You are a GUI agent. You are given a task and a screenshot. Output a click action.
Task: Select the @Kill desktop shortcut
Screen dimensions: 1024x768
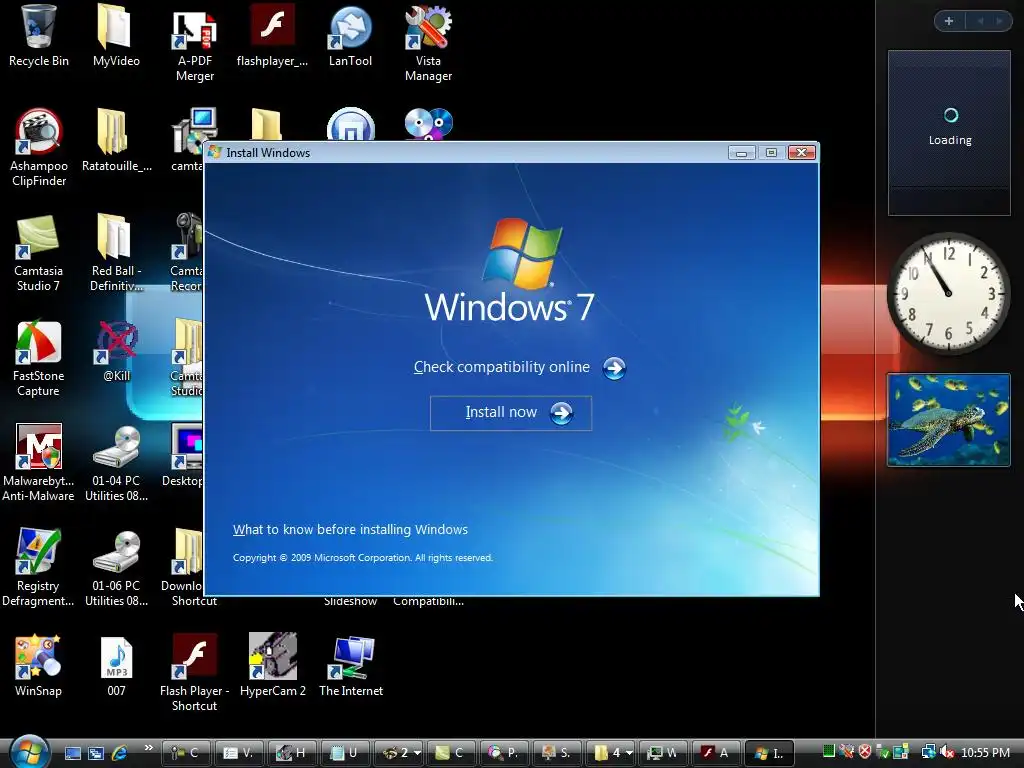click(x=116, y=351)
